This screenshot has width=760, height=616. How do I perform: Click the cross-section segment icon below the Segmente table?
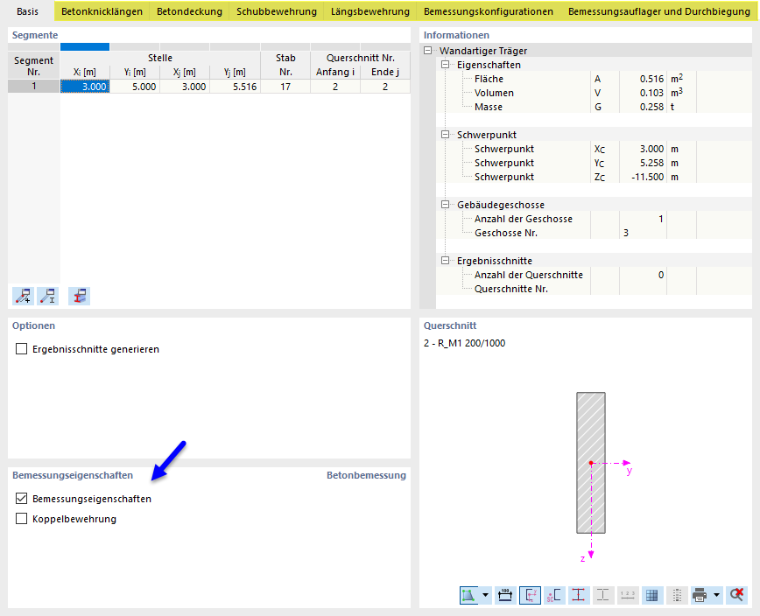click(79, 296)
